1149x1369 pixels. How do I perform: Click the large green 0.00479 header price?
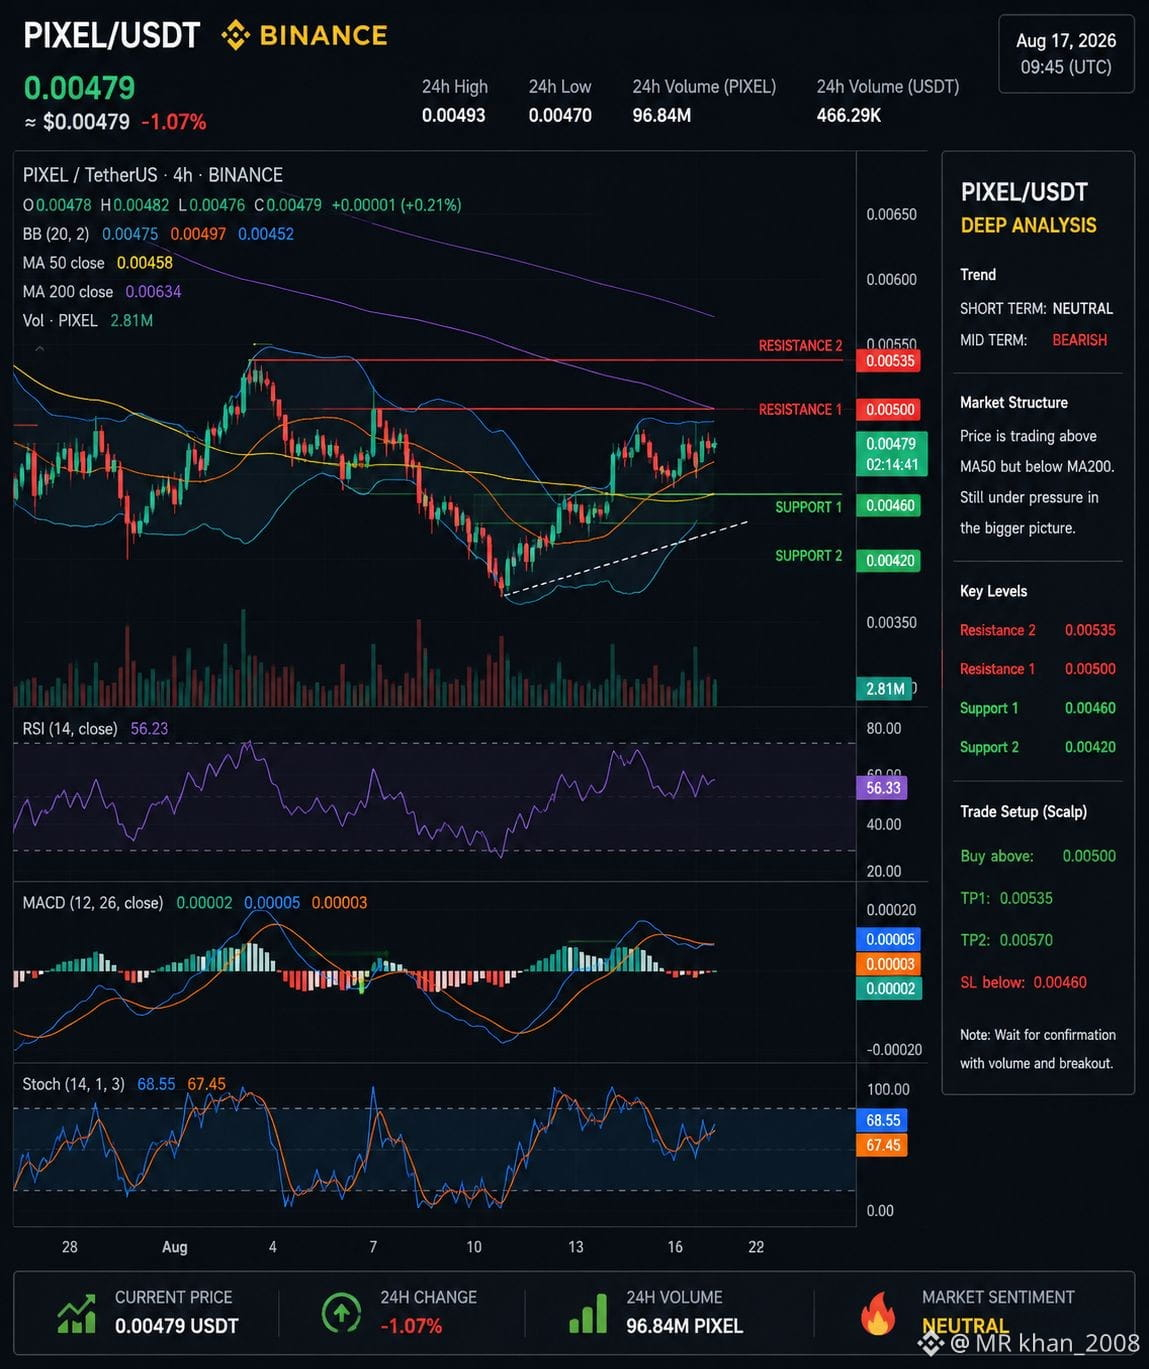pyautogui.click(x=79, y=88)
